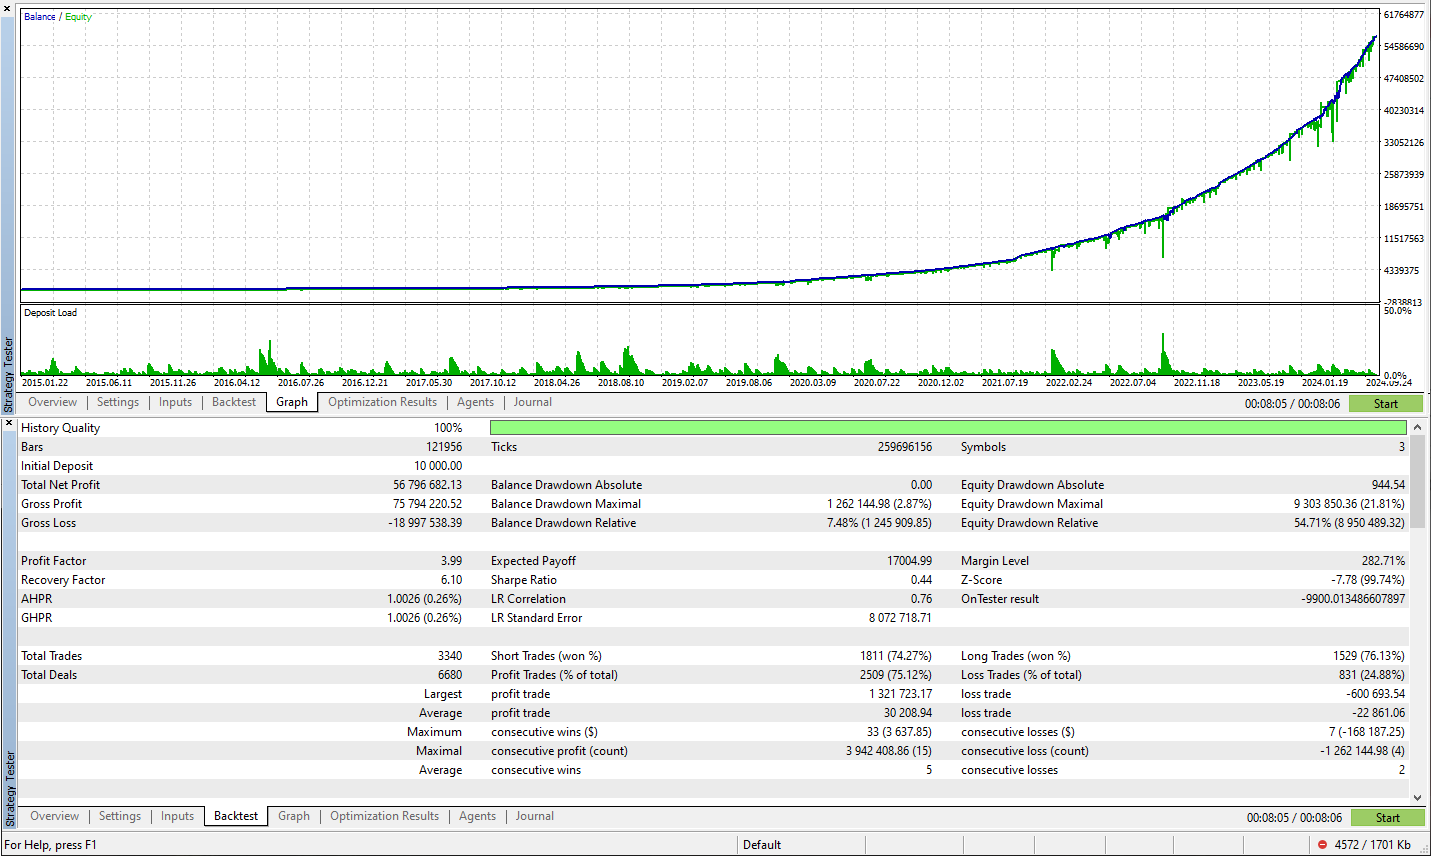1431x856 pixels.
Task: Click axis value 61764877 on balance scale
Action: point(1404,15)
